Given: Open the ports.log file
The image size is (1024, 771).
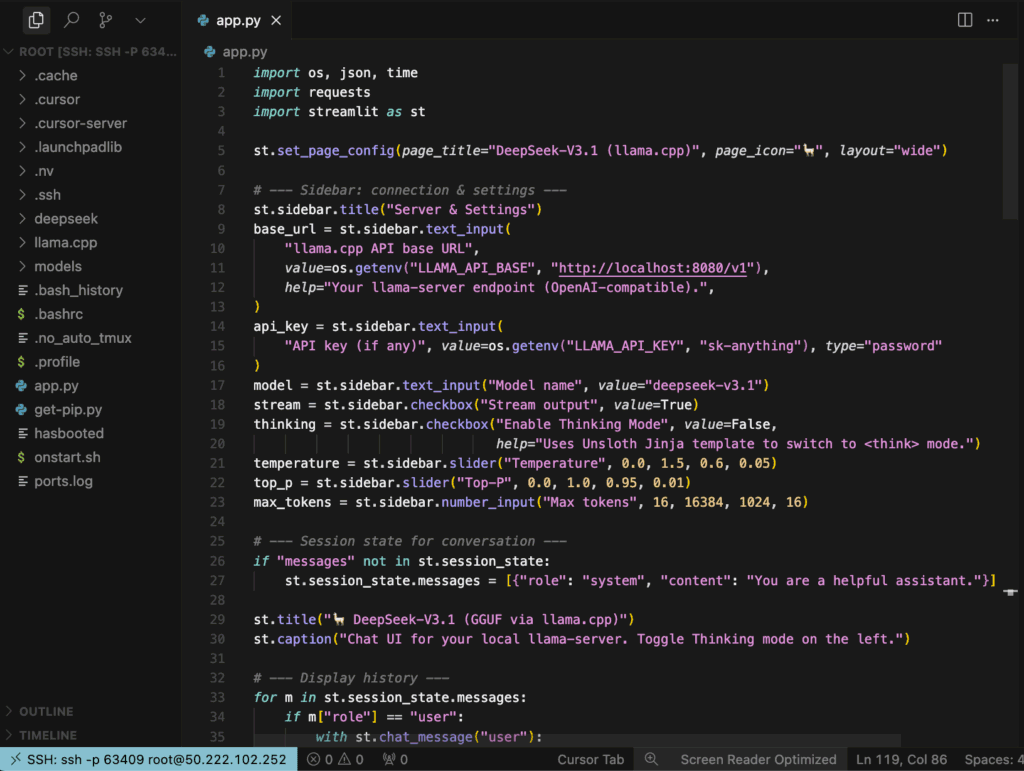Looking at the screenshot, I should [91, 481].
